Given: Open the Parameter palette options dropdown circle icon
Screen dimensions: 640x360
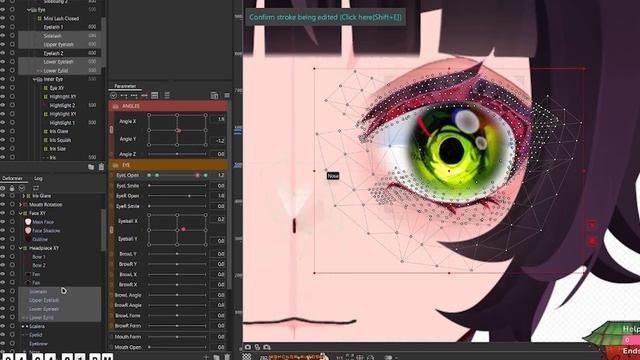Looking at the screenshot, I should (x=113, y=96).
